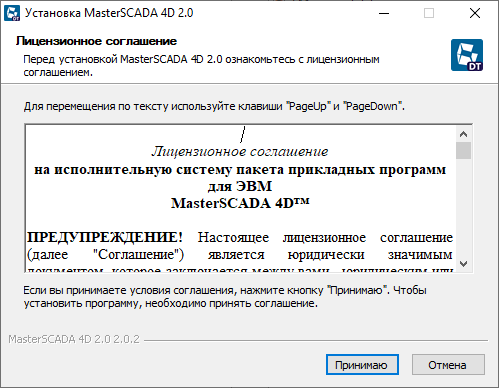The image size is (499, 388).
Task: Click the MasterSCADA DT logo in the header
Action: coord(467,55)
